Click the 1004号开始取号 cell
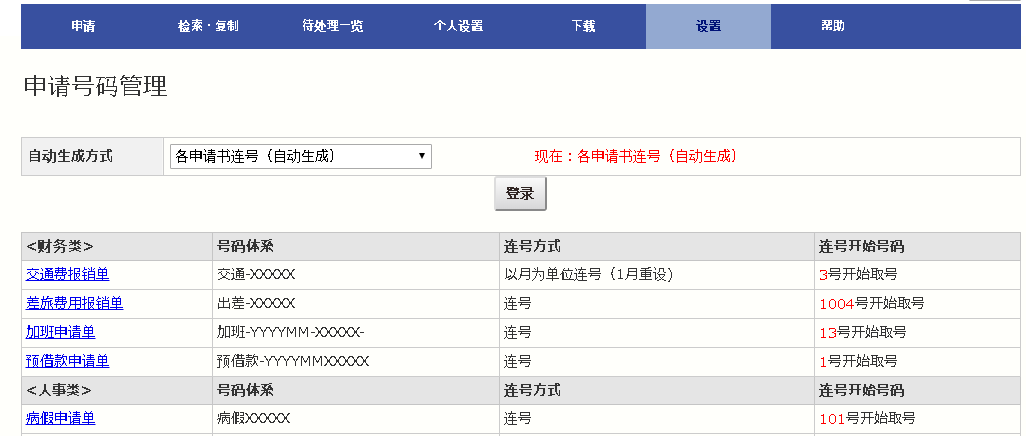1026x436 pixels. (871, 304)
